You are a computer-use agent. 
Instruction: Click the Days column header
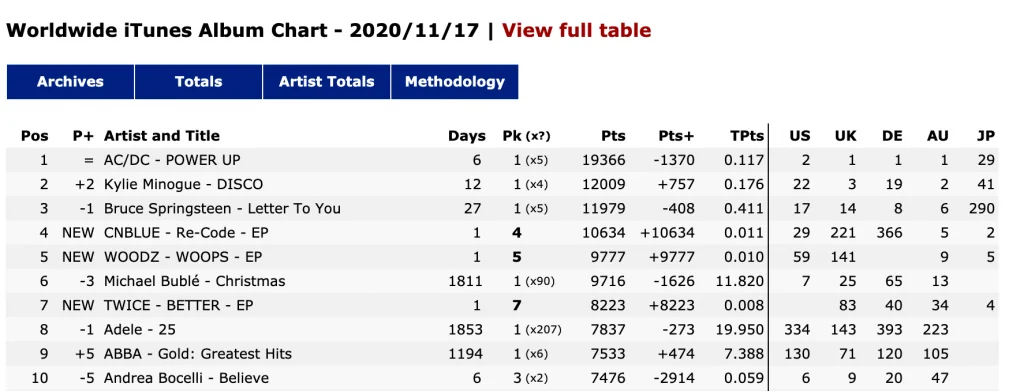tap(467, 136)
